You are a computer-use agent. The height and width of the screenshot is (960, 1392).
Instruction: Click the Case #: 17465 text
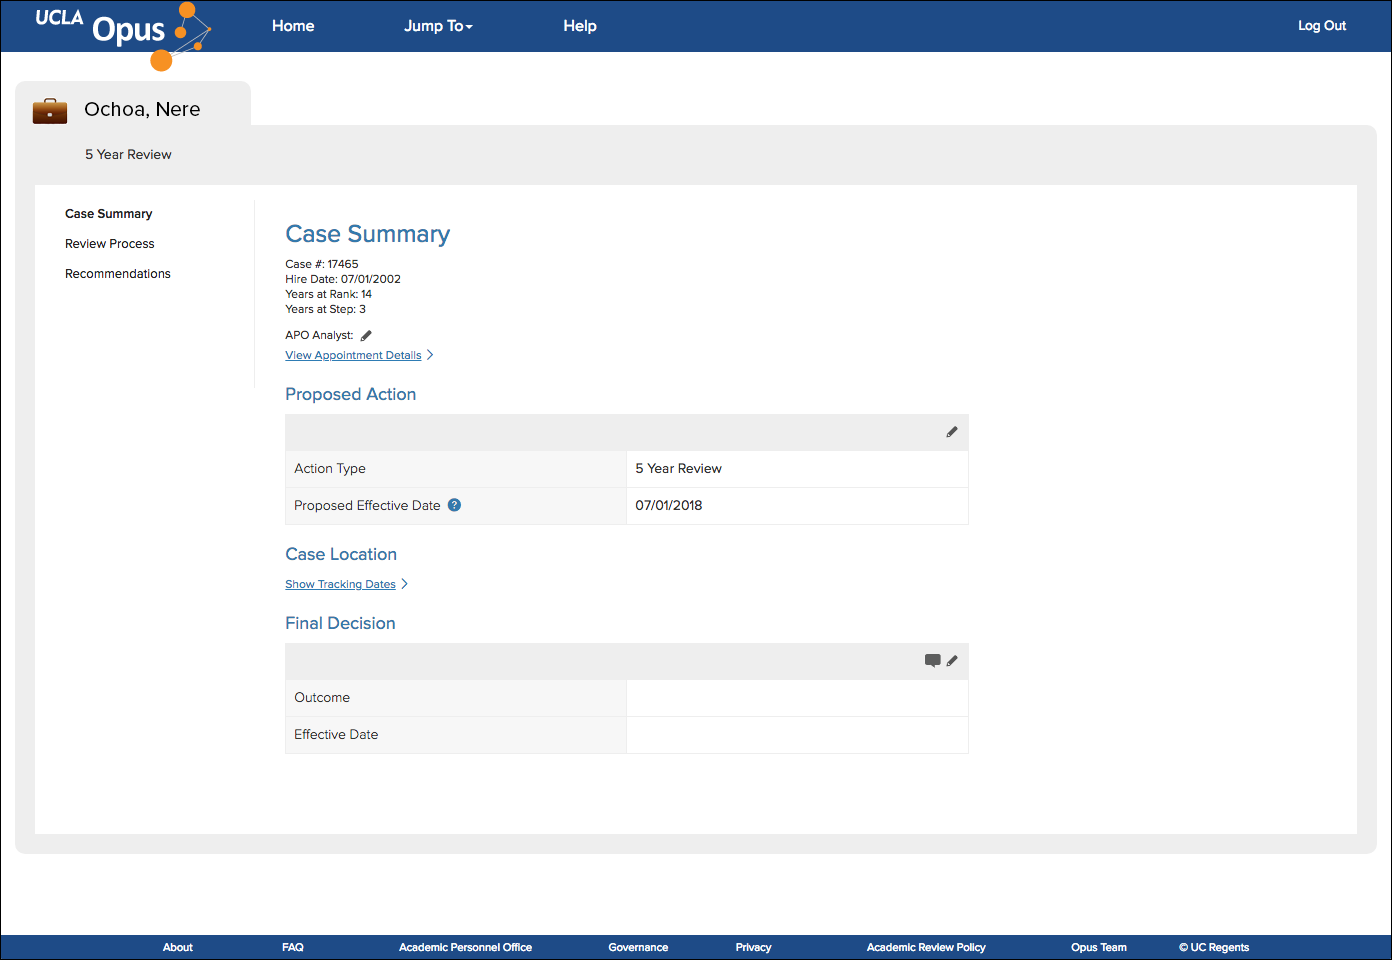[322, 264]
